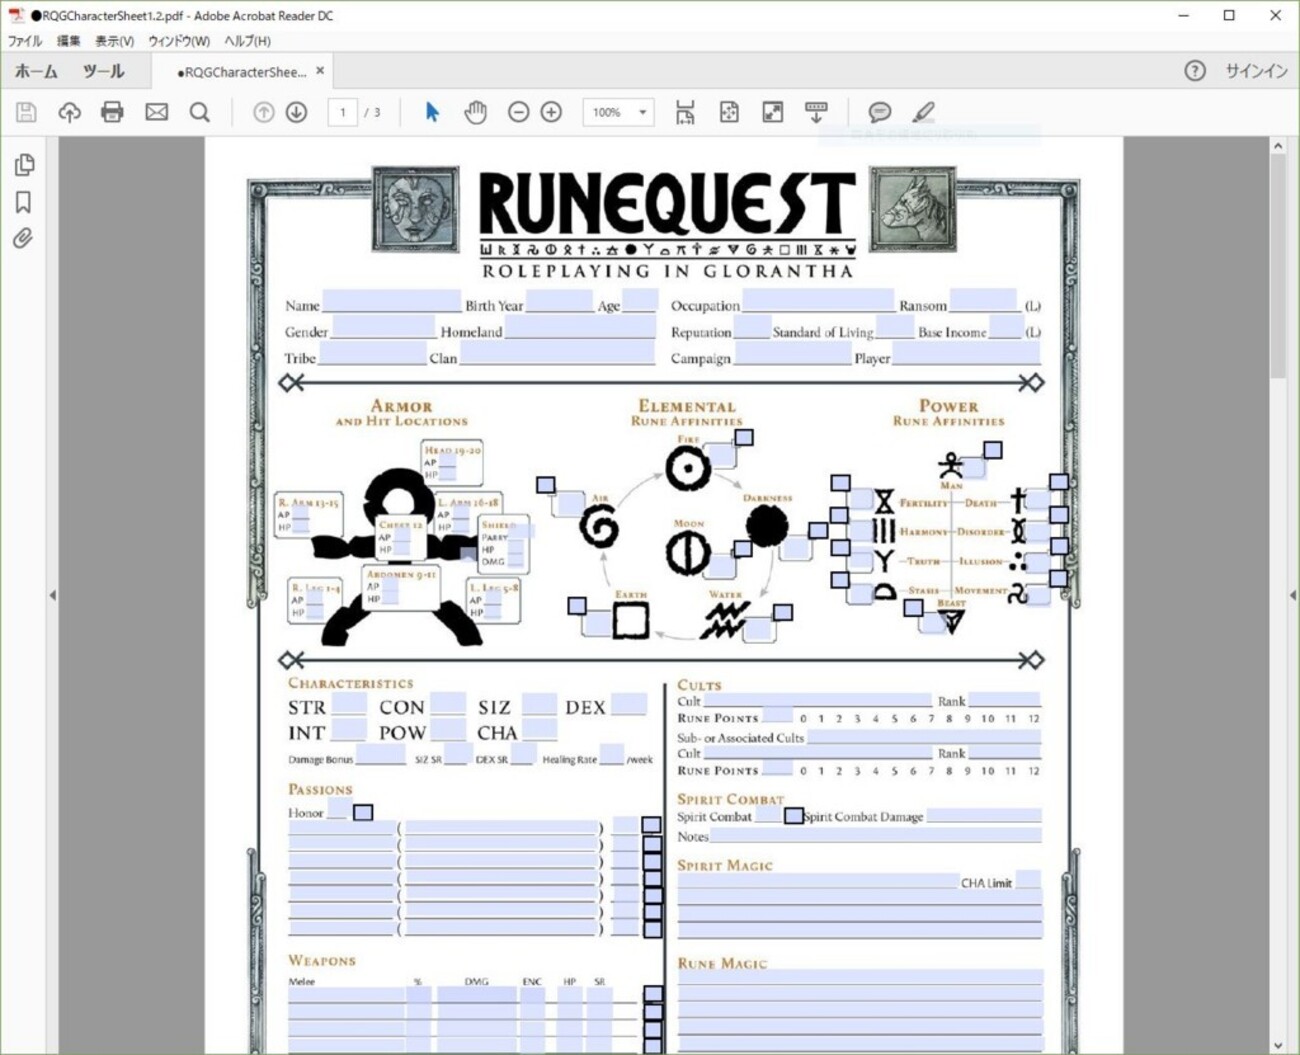Click the read mode icon in the toolbar

click(x=816, y=112)
